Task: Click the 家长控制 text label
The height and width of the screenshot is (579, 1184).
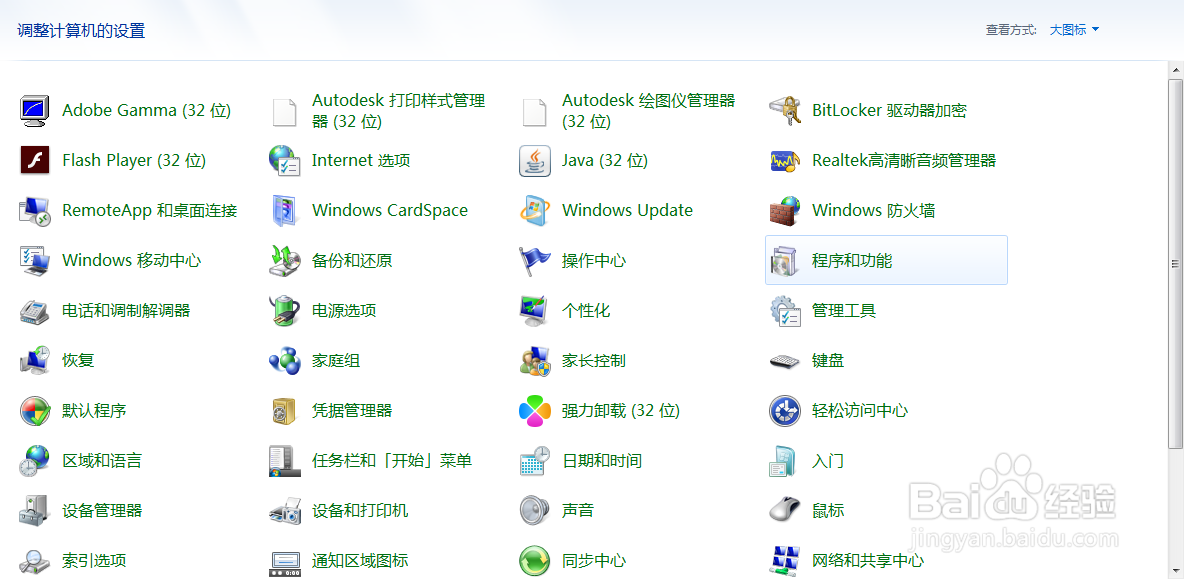Action: click(x=594, y=360)
